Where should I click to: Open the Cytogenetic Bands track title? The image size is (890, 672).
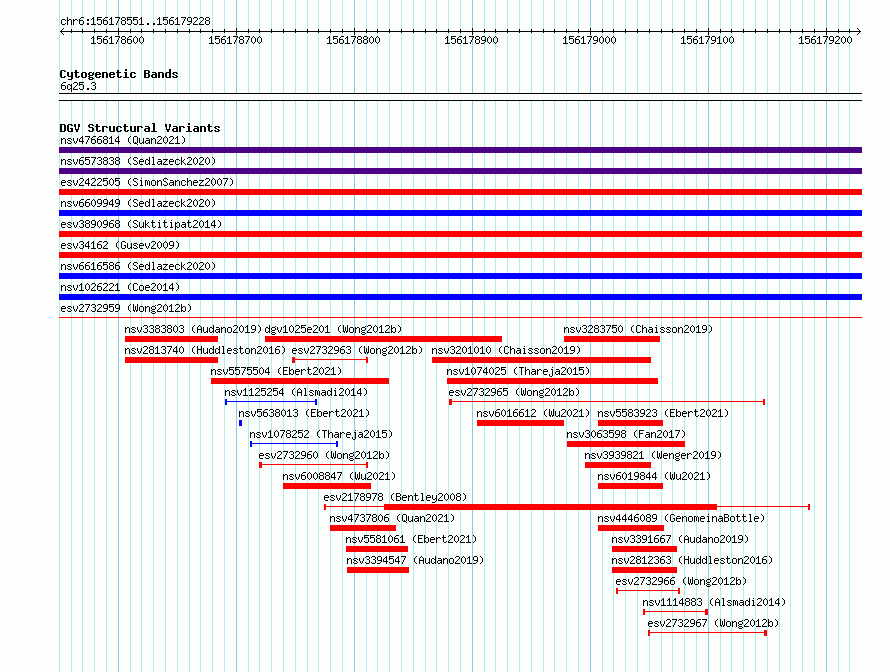(119, 74)
